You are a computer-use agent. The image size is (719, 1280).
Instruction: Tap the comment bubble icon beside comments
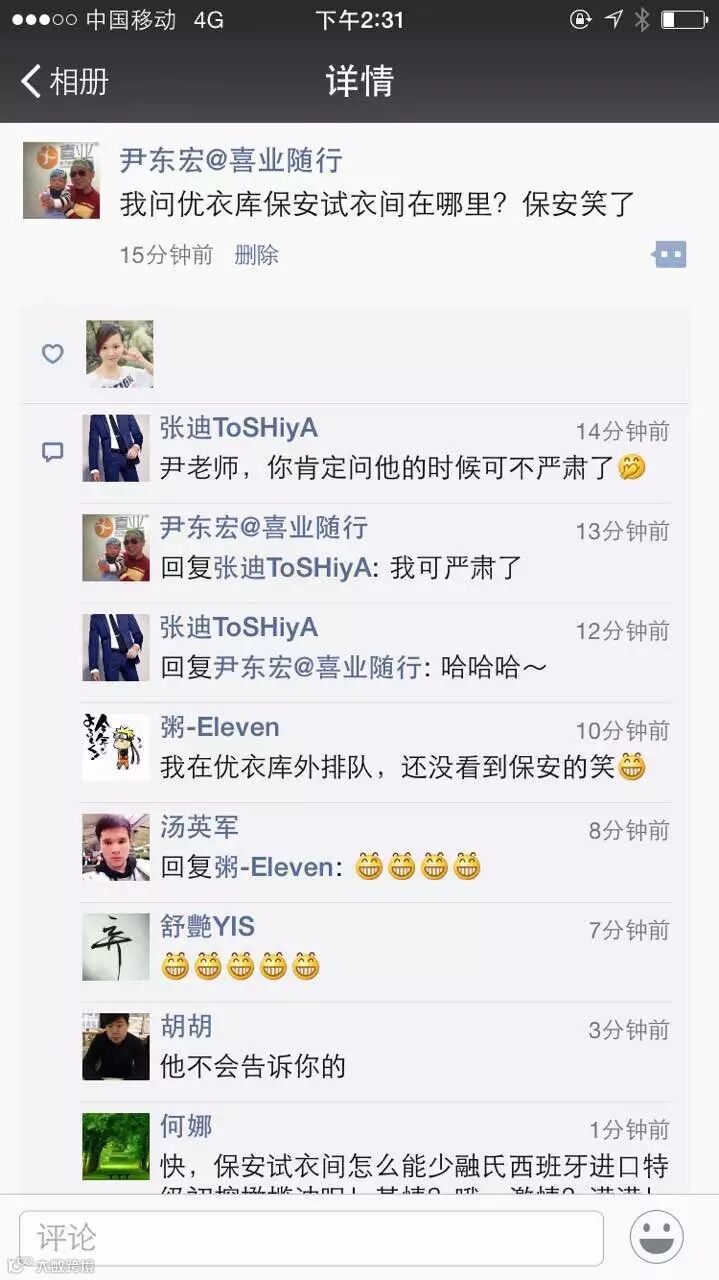click(x=53, y=452)
